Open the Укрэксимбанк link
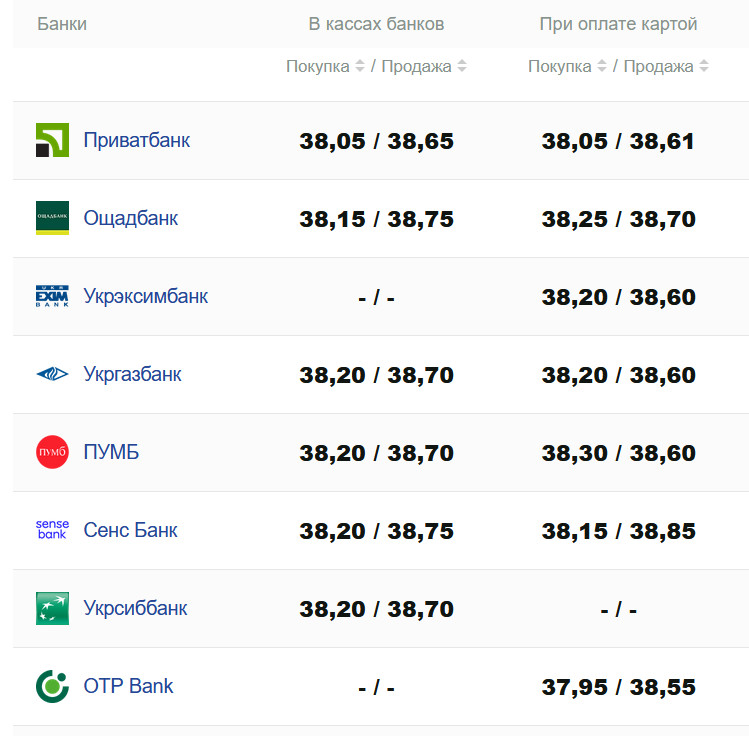Image resolution: width=749 pixels, height=736 pixels. (x=146, y=296)
